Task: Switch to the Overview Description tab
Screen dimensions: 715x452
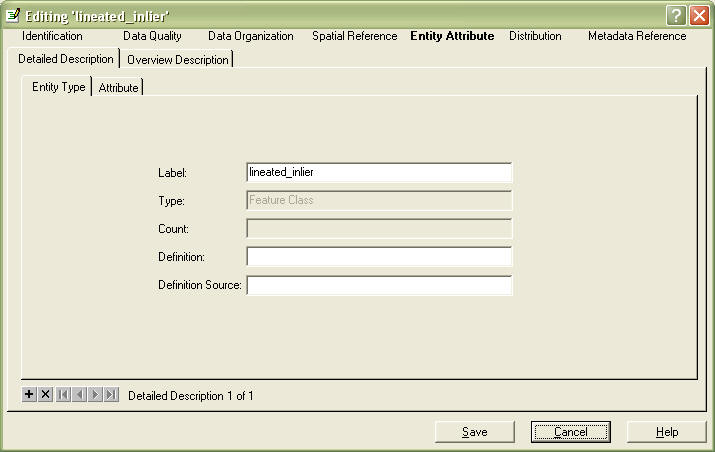Action: click(178, 60)
